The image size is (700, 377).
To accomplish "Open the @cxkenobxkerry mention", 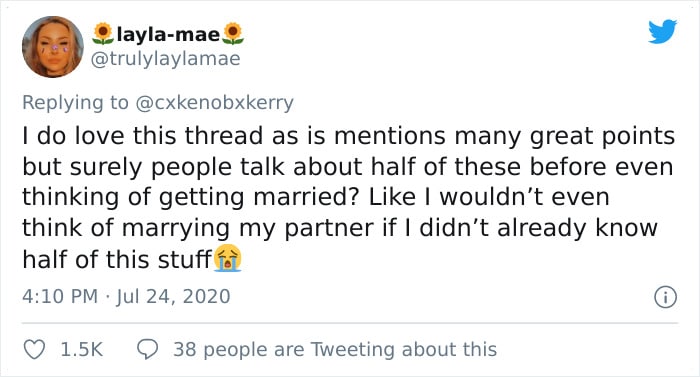I will [x=214, y=103].
